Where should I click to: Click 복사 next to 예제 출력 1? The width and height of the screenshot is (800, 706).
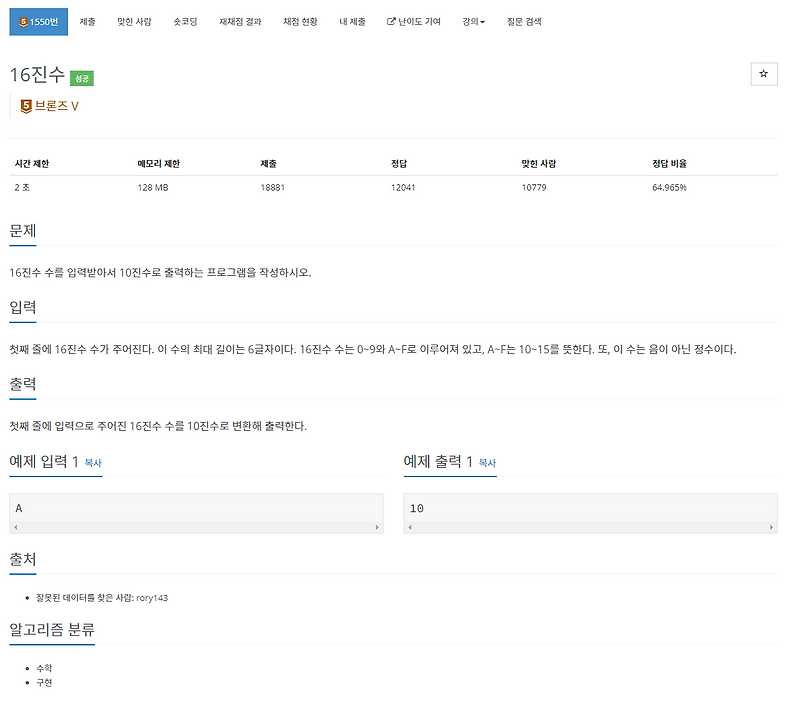click(486, 462)
